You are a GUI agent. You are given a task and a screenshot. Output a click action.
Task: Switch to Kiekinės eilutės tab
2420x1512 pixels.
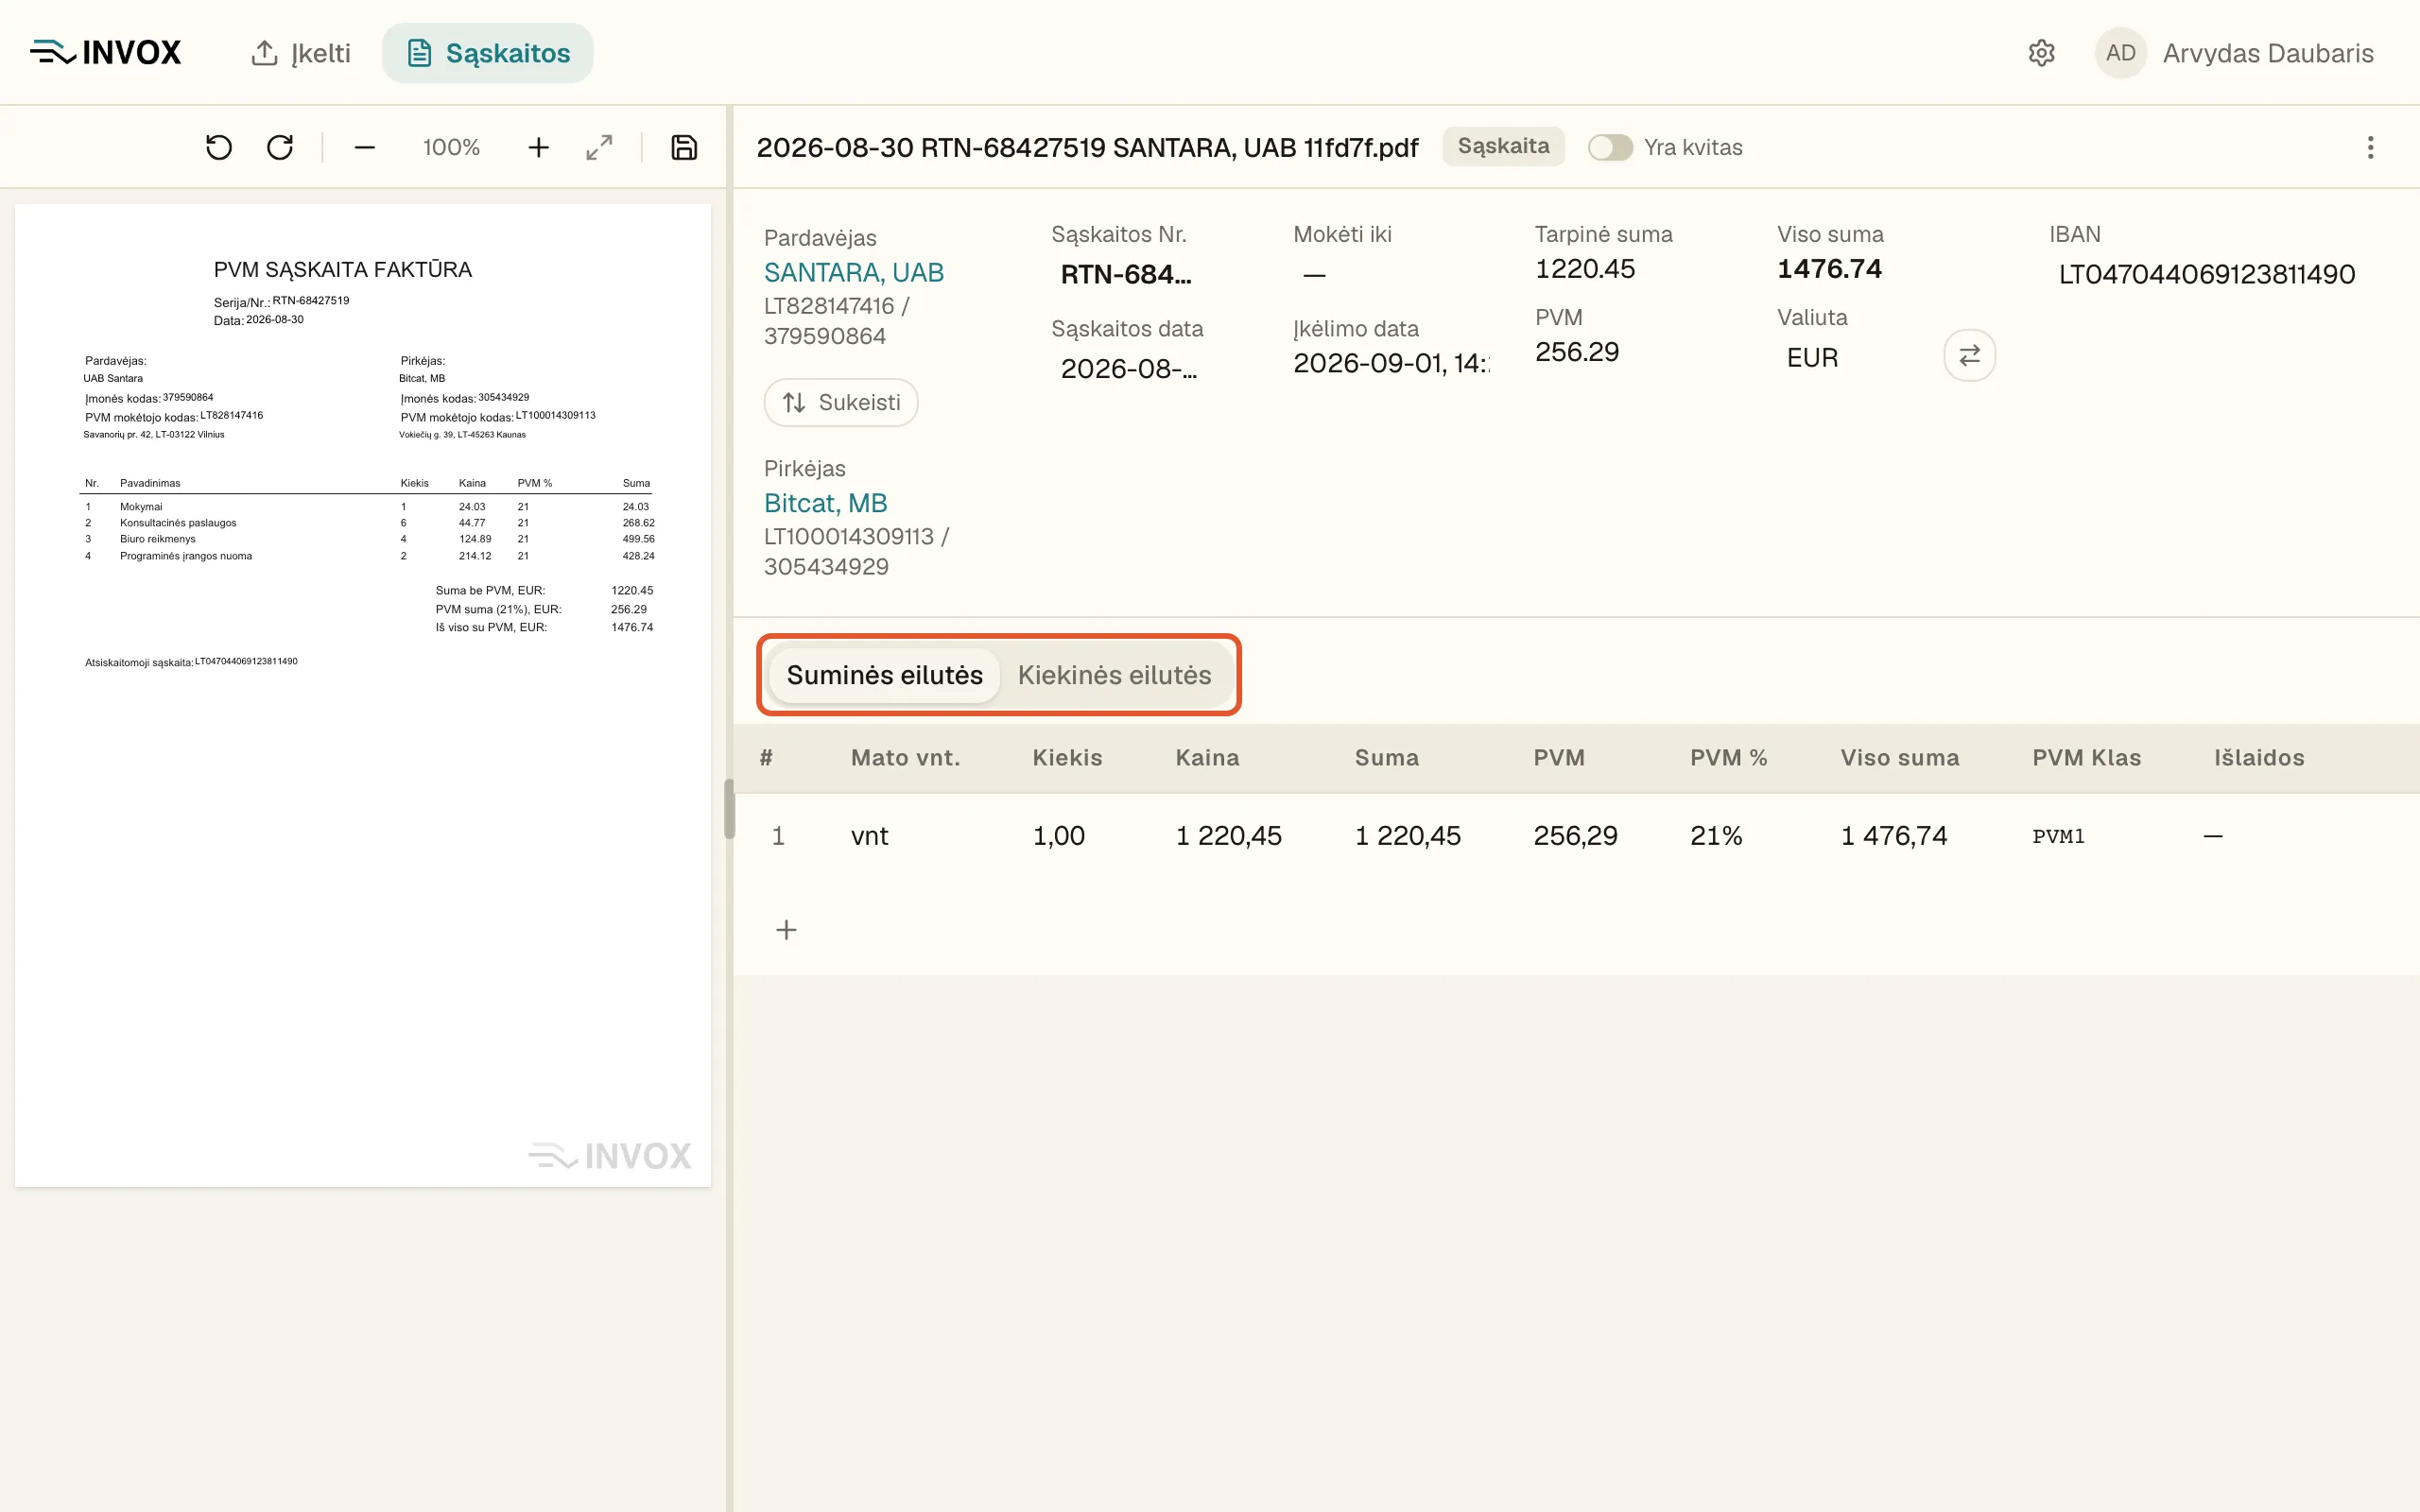1114,675
